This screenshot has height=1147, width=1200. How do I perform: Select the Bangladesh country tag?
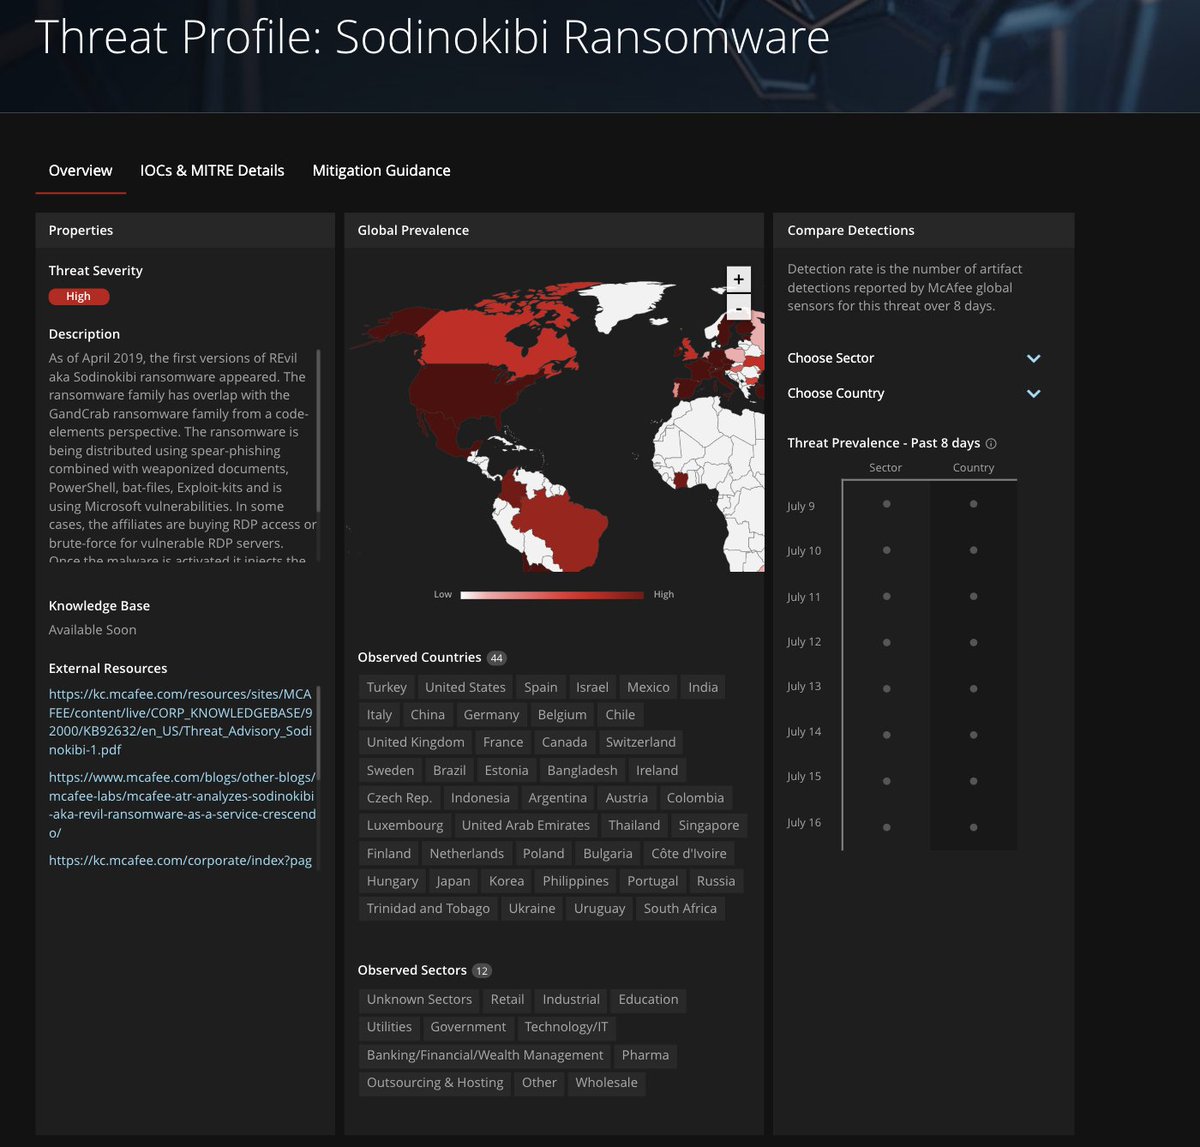coord(583,770)
